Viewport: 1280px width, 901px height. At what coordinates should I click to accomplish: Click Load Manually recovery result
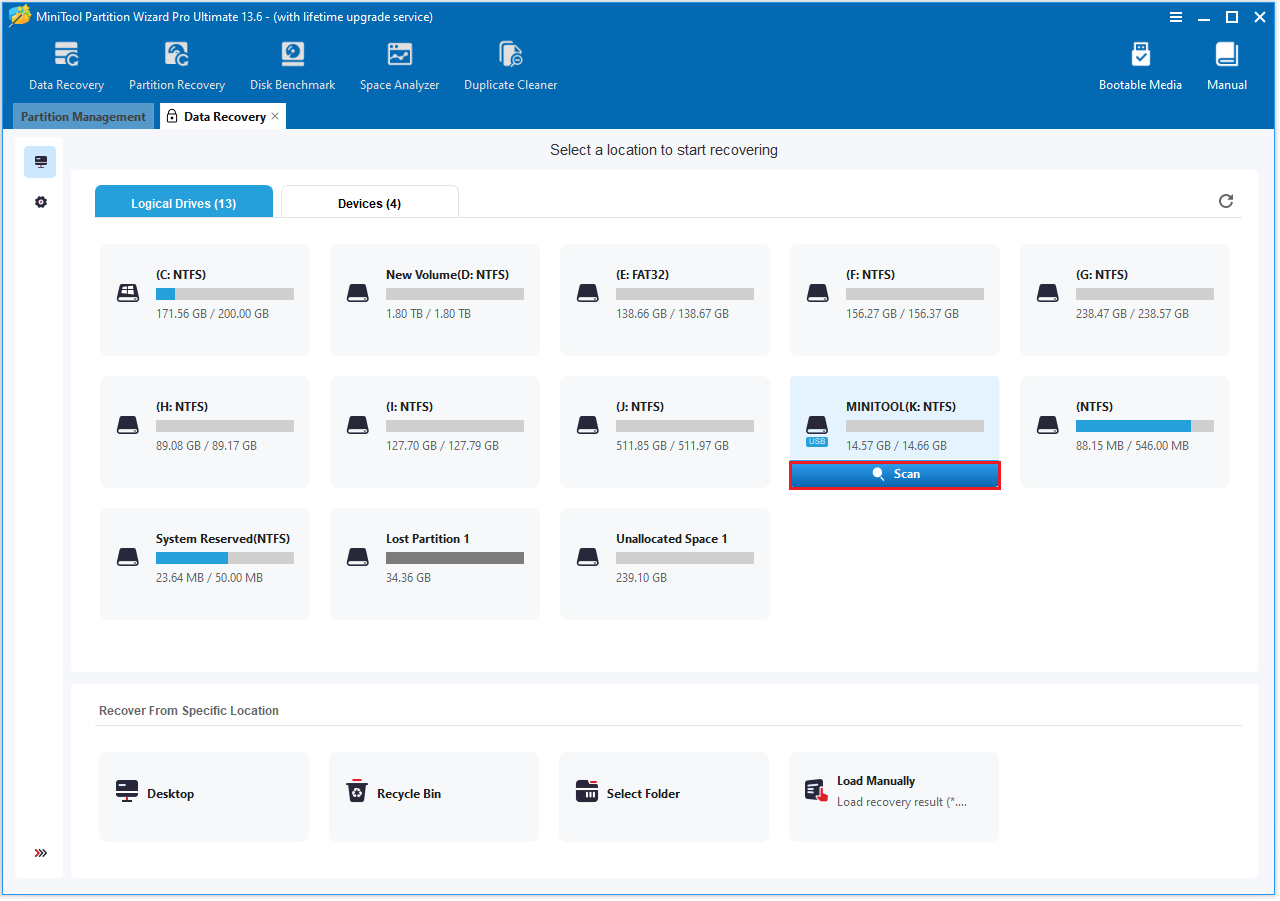(x=894, y=797)
